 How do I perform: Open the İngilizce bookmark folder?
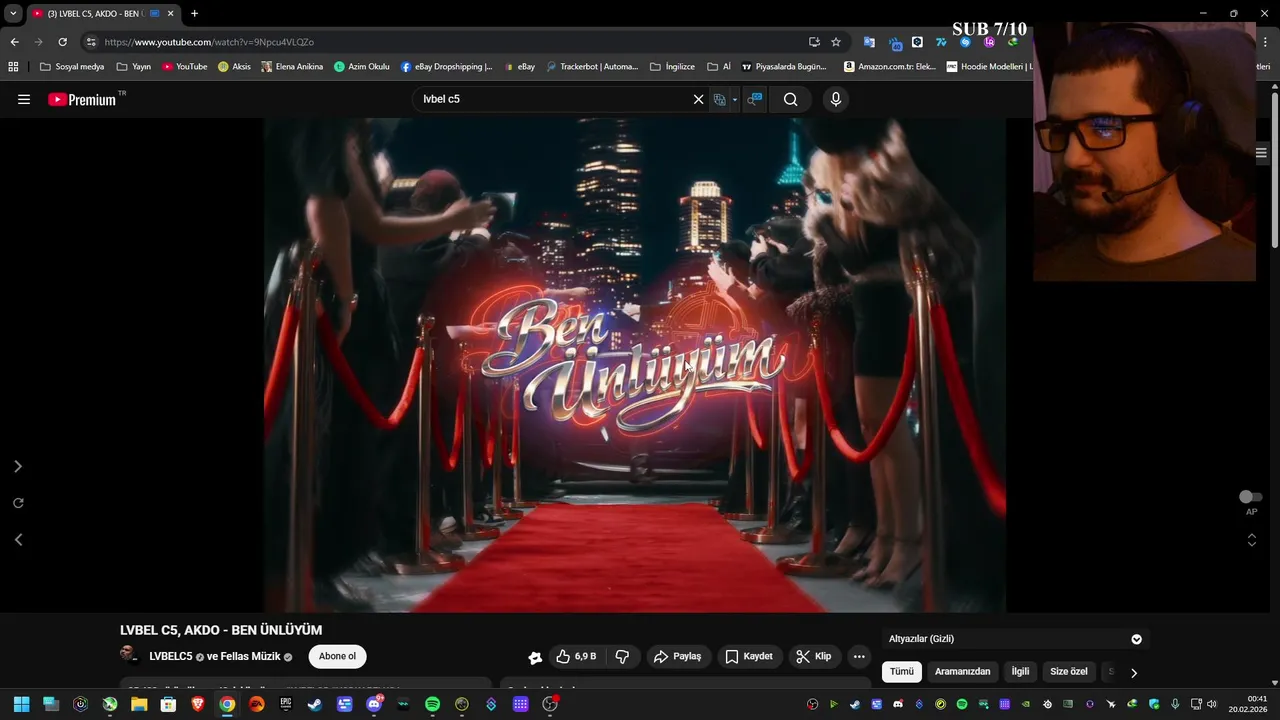tap(672, 67)
